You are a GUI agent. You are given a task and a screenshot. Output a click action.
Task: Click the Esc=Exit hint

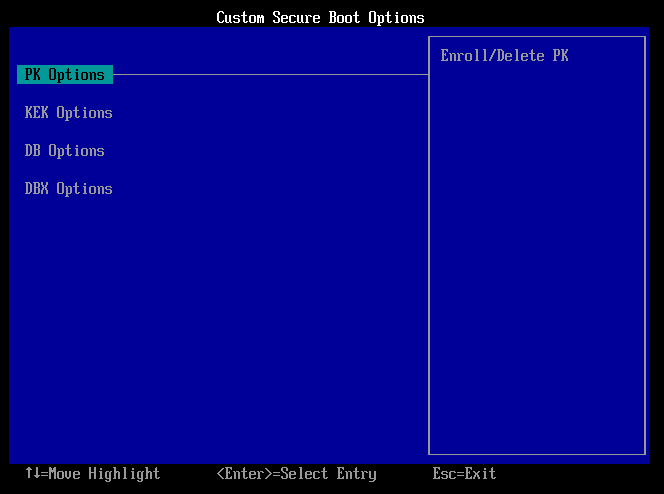coord(464,474)
